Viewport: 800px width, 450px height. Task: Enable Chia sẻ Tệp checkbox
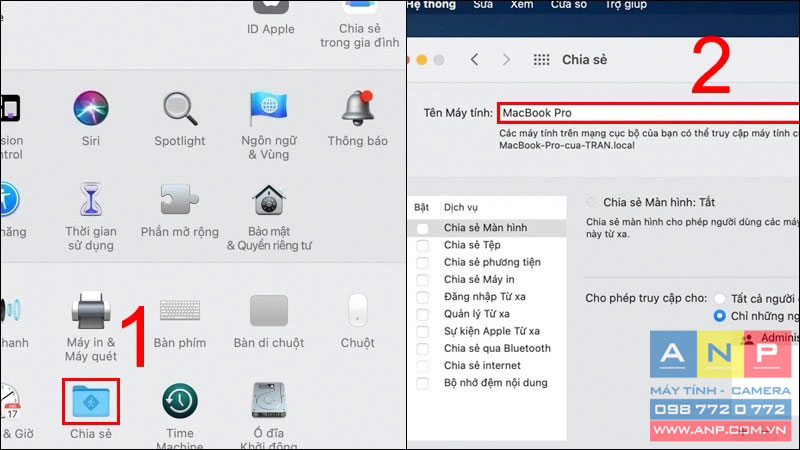422,245
